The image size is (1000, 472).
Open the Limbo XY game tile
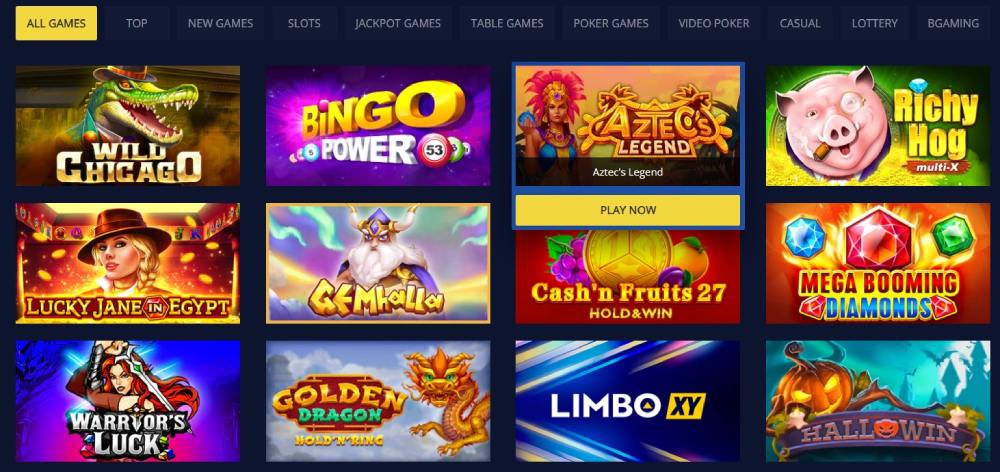pyautogui.click(x=628, y=401)
